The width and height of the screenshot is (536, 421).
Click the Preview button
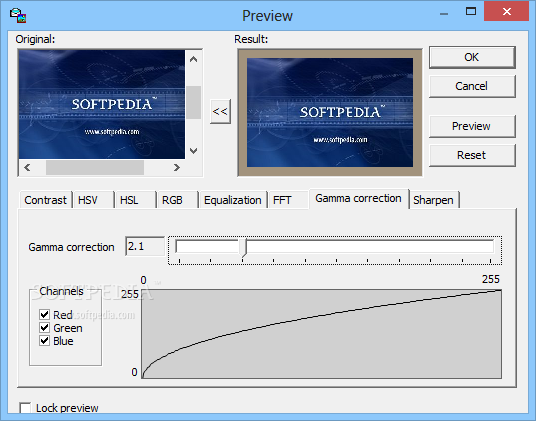472,126
